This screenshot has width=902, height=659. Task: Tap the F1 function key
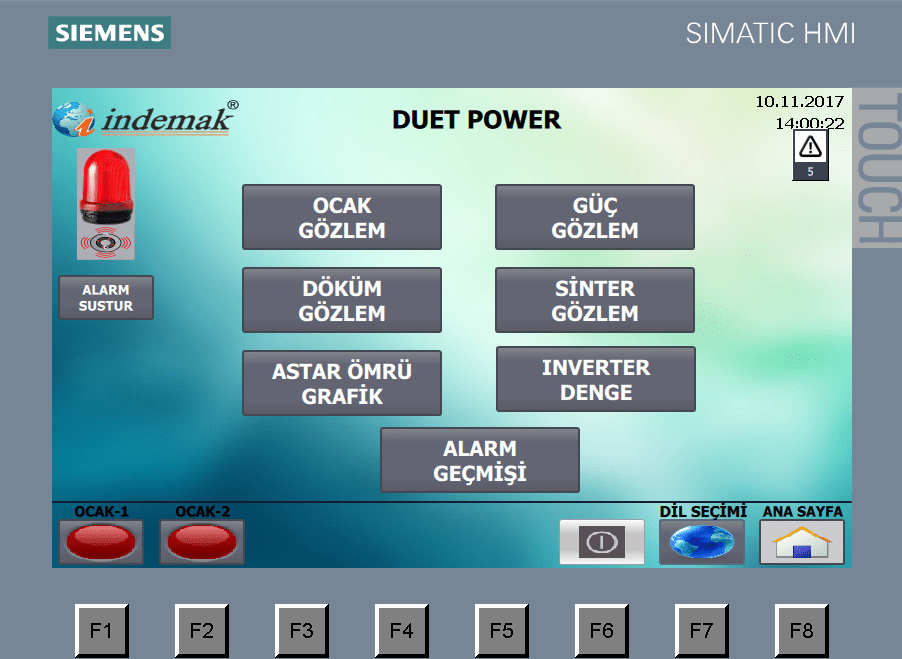pyautogui.click(x=102, y=630)
